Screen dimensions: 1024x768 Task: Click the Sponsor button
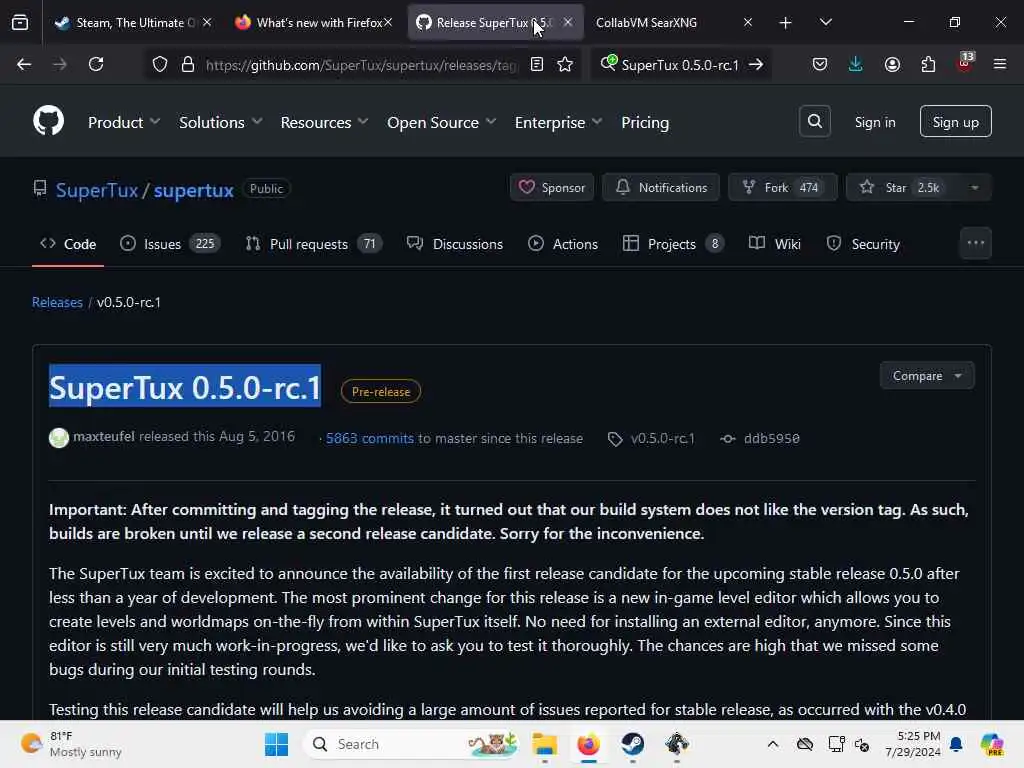point(552,188)
